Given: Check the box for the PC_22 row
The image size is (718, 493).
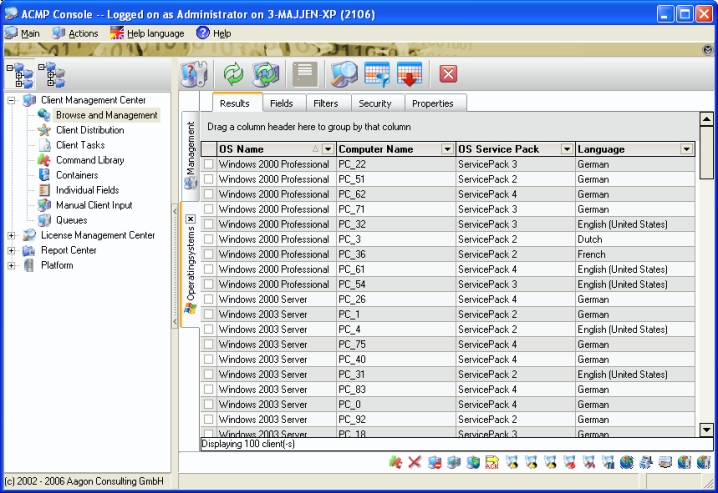Looking at the screenshot, I should point(209,164).
